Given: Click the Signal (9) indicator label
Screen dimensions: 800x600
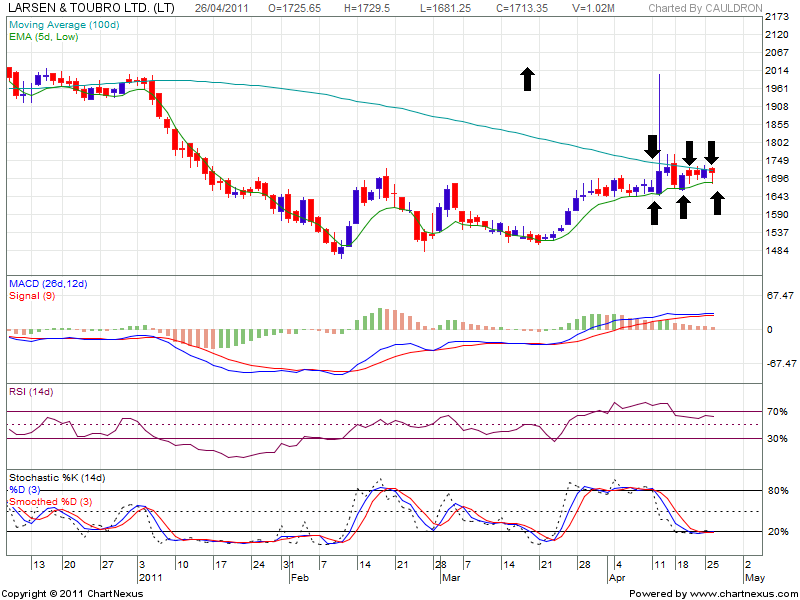Looking at the screenshot, I should point(32,296).
